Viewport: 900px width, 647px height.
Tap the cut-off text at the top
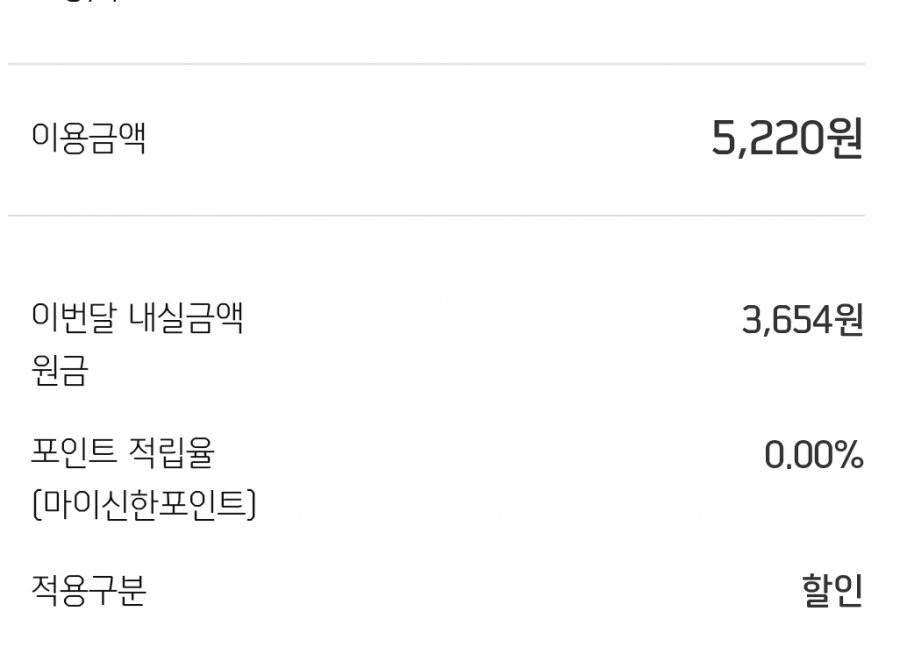pos(92,2)
